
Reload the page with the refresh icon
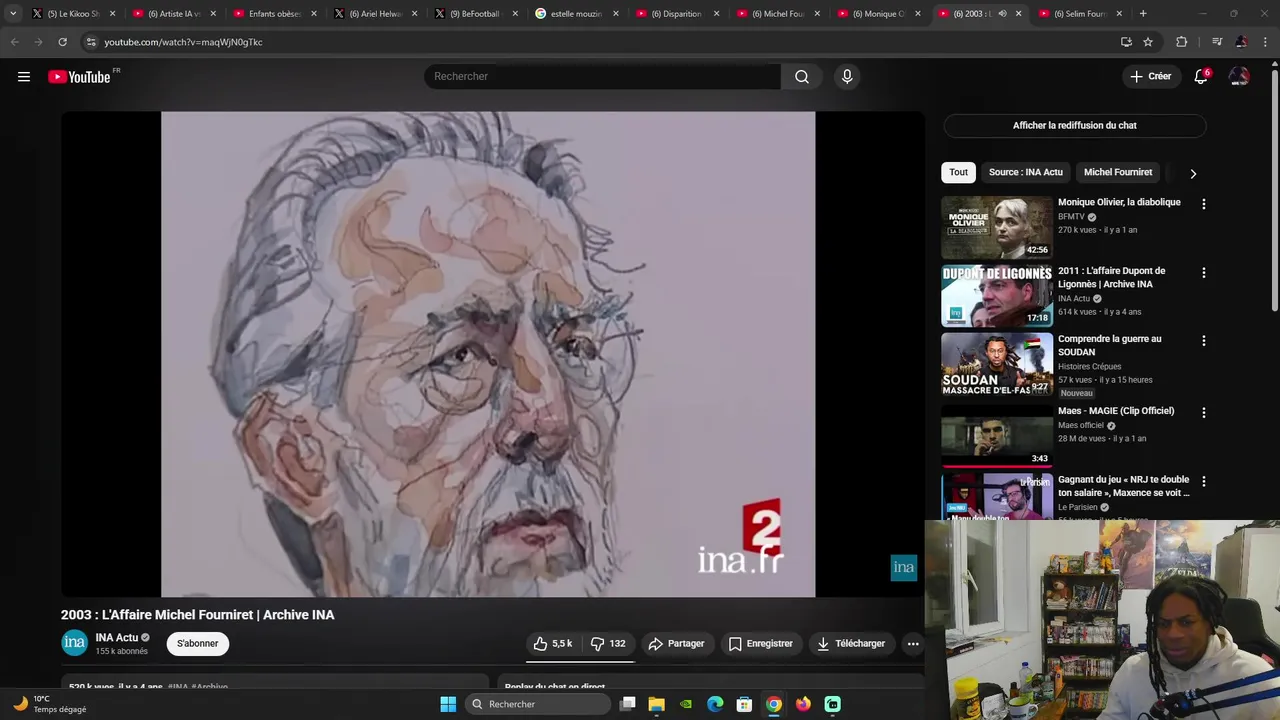pyautogui.click(x=62, y=42)
